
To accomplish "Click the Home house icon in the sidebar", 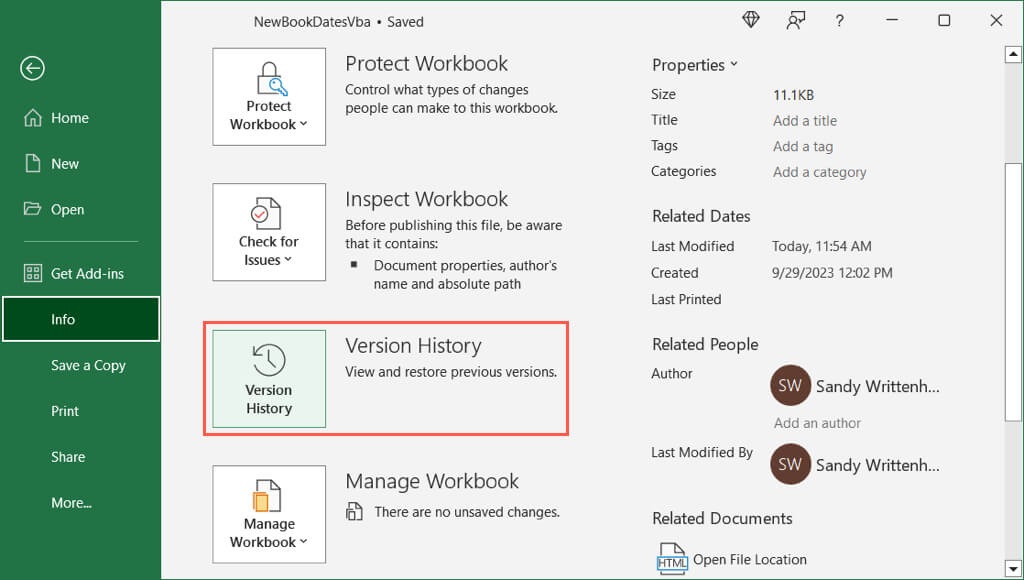I will (x=32, y=118).
